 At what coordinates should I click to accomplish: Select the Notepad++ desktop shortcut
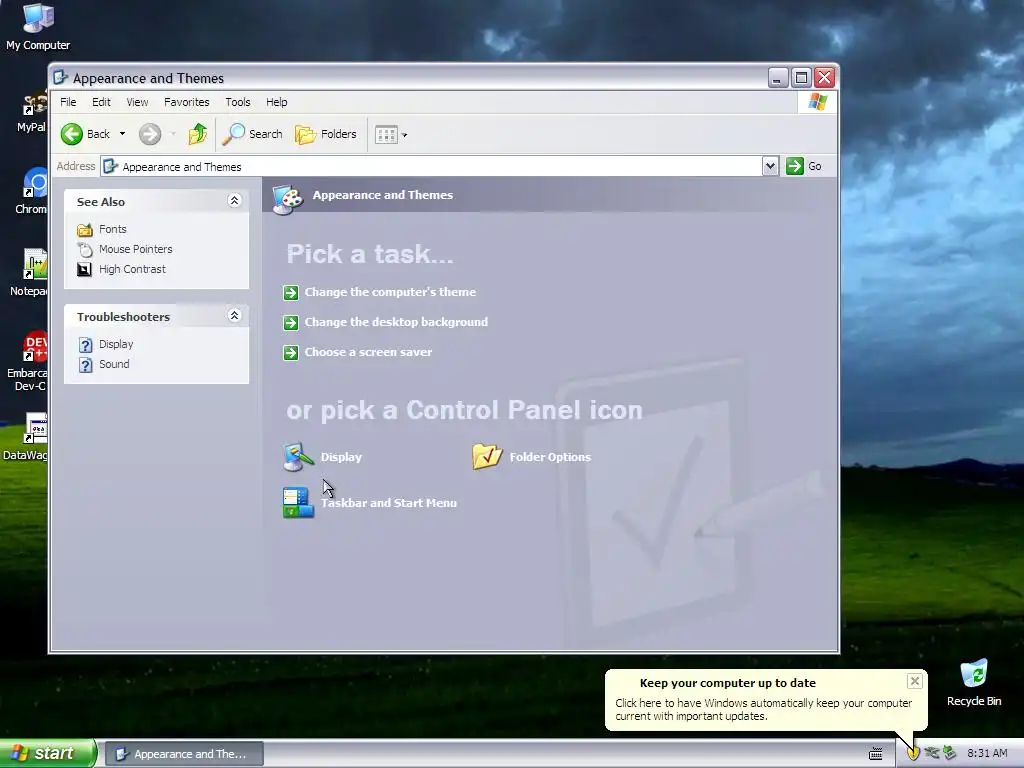[x=29, y=272]
